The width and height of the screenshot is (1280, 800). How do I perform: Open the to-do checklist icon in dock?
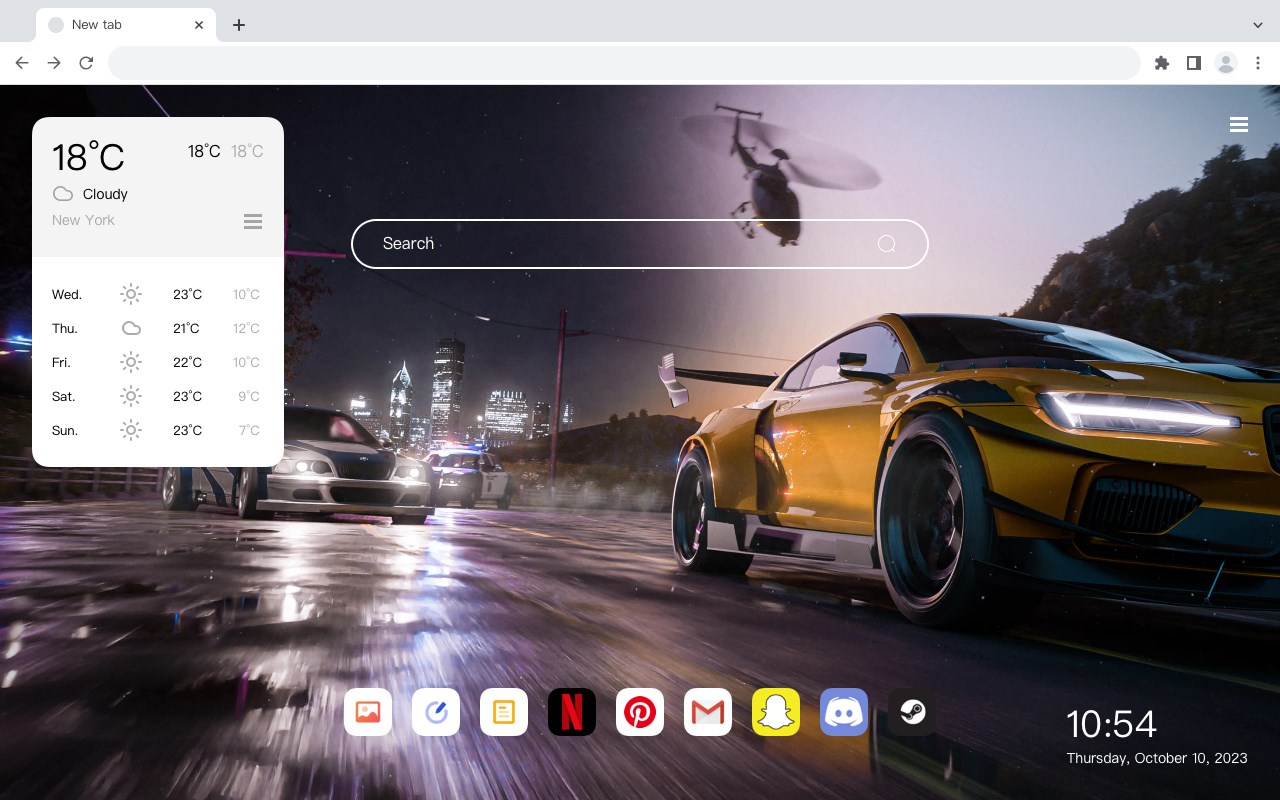436,712
